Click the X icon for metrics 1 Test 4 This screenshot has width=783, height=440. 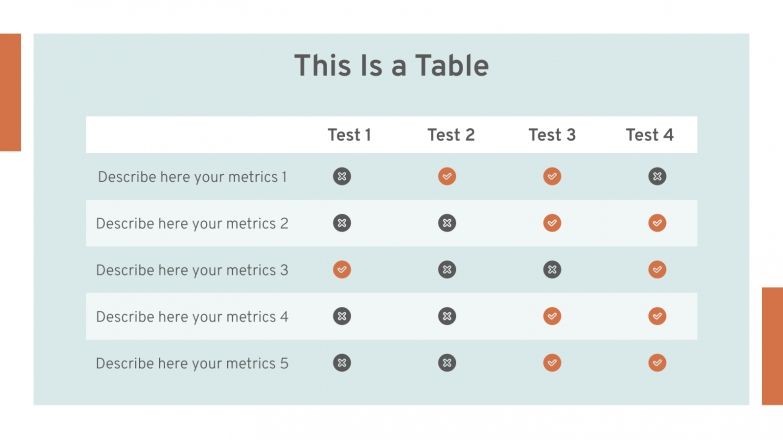pos(657,177)
